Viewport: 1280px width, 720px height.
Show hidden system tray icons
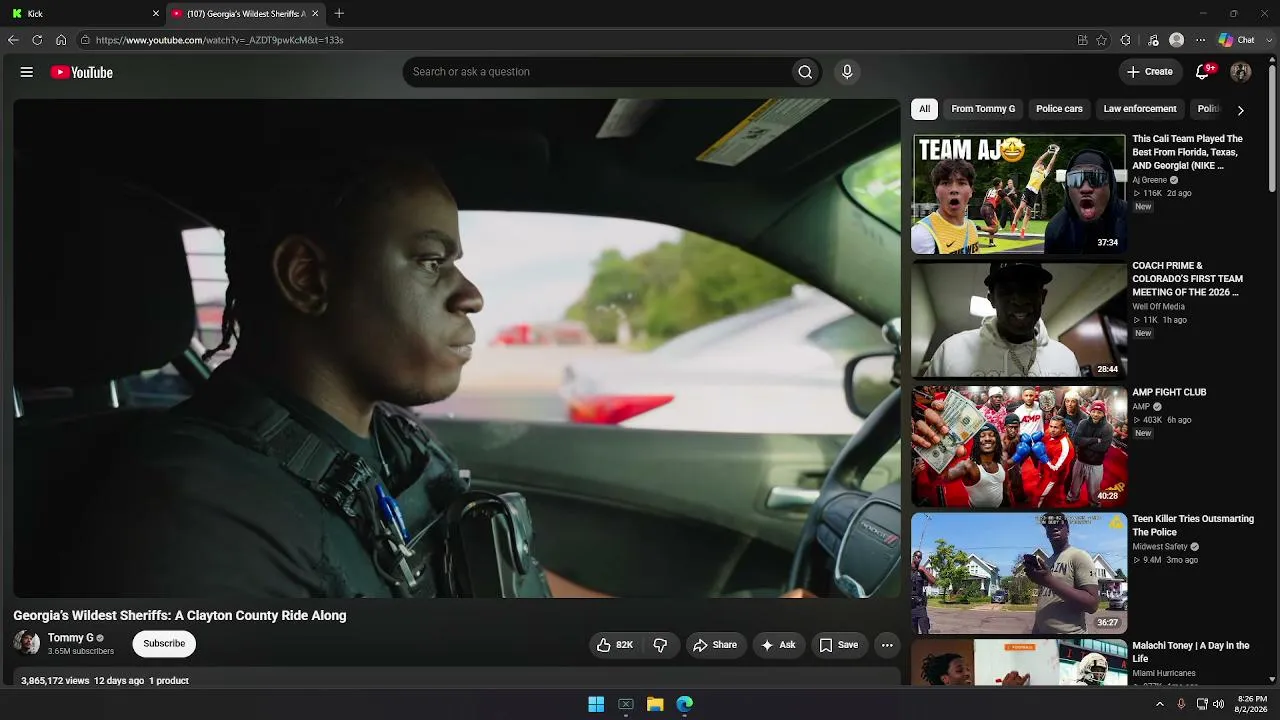point(1160,704)
